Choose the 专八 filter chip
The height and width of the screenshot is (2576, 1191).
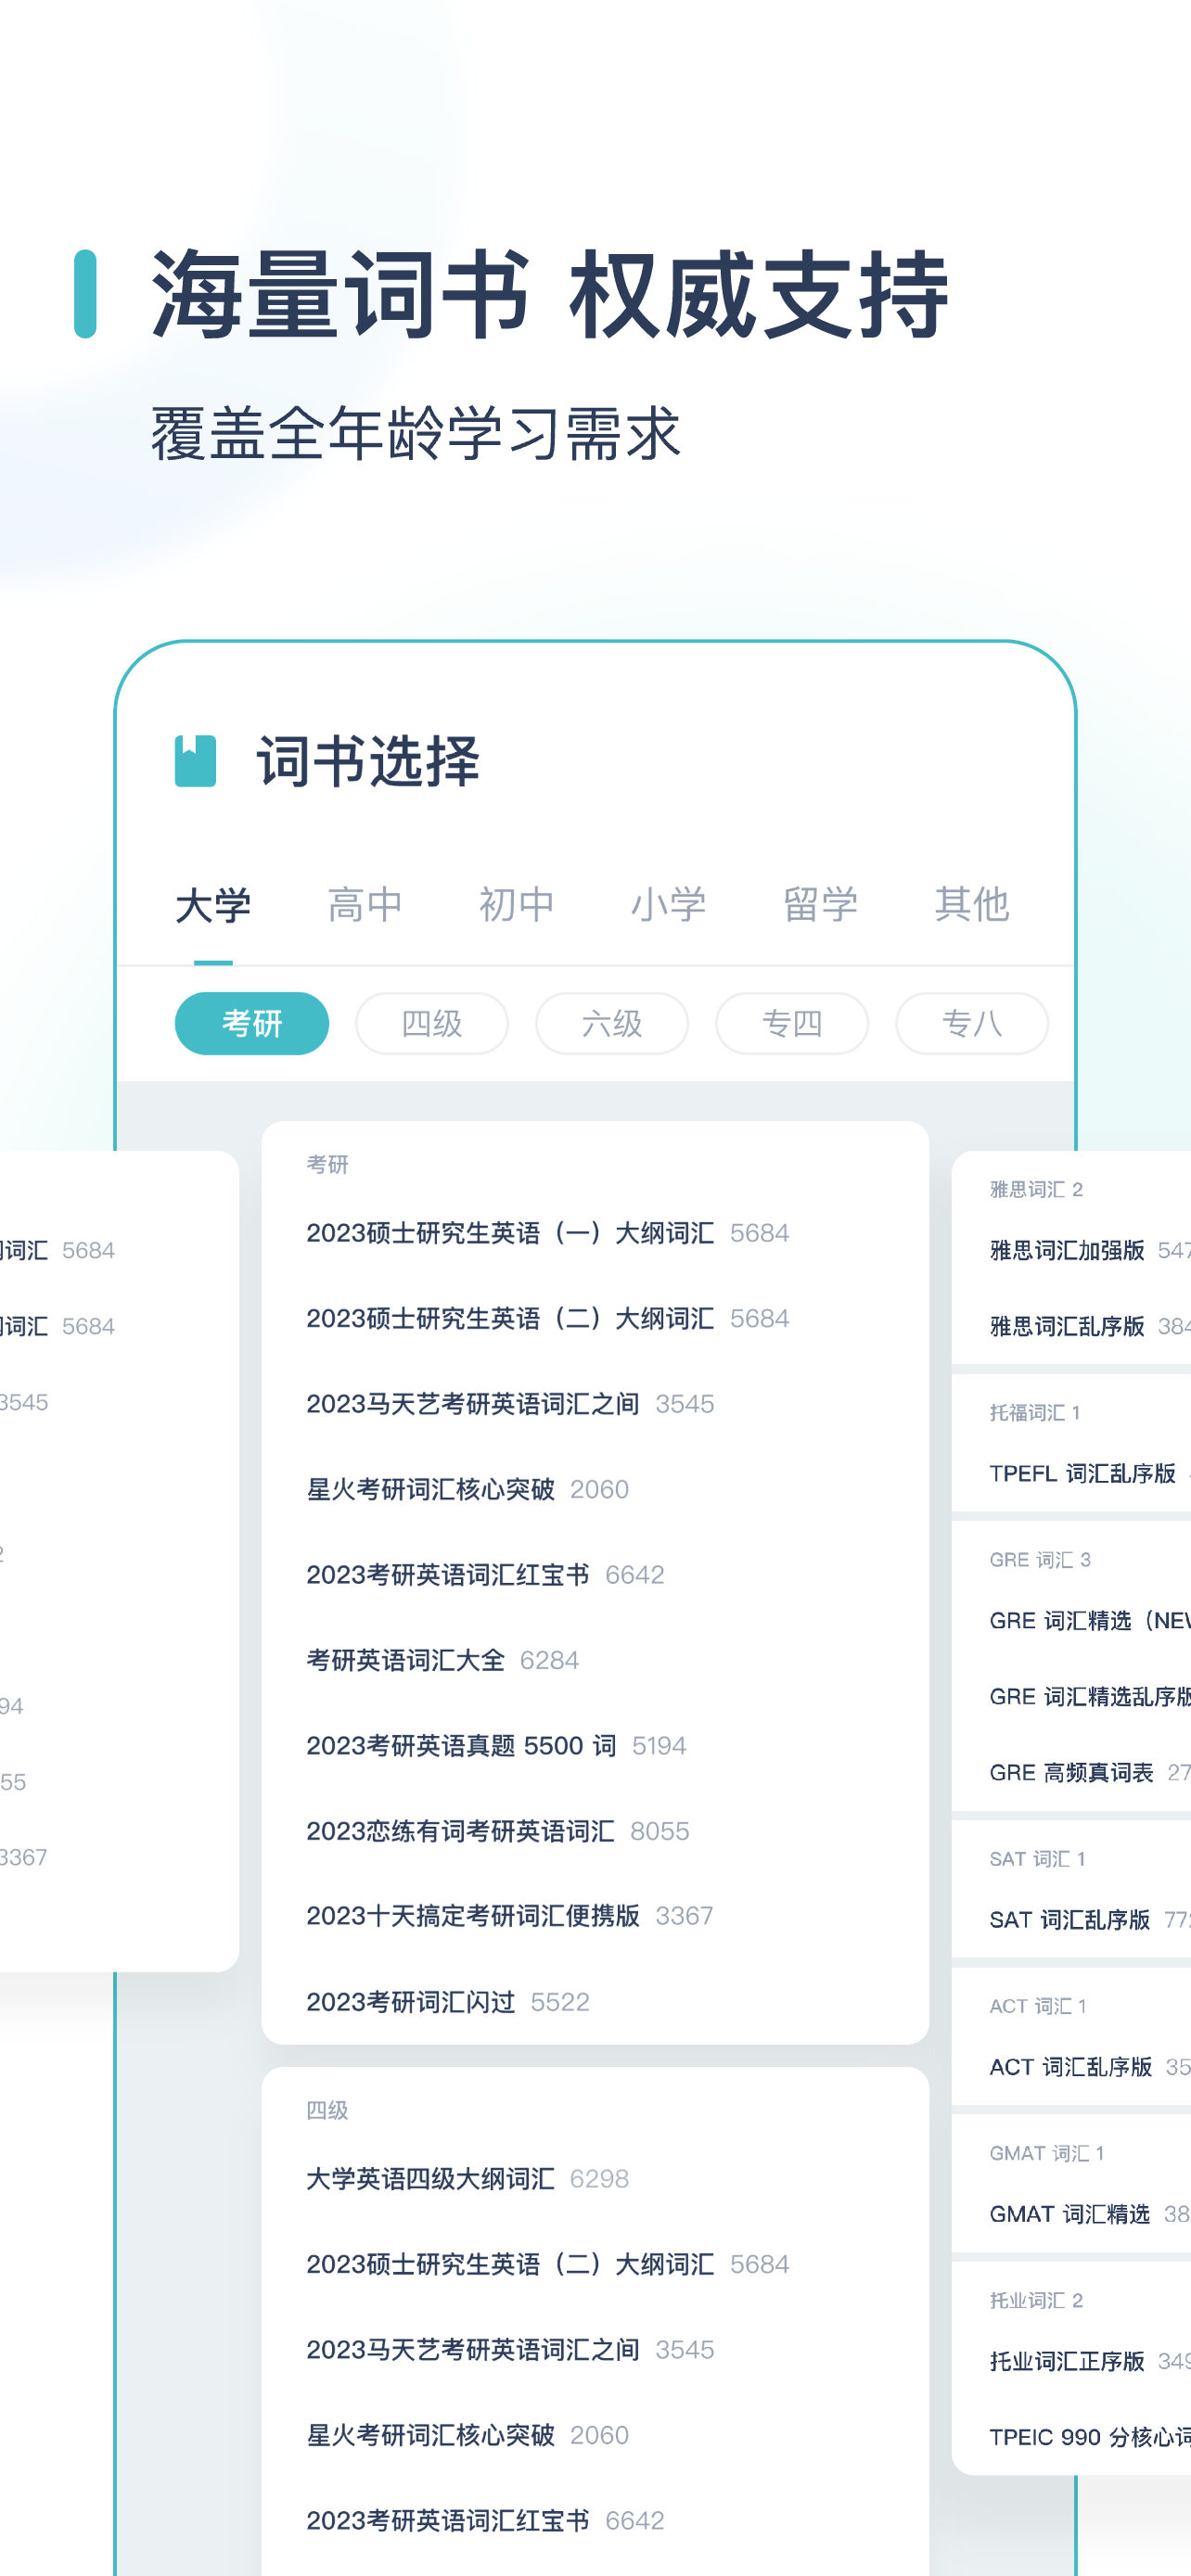pos(972,1023)
